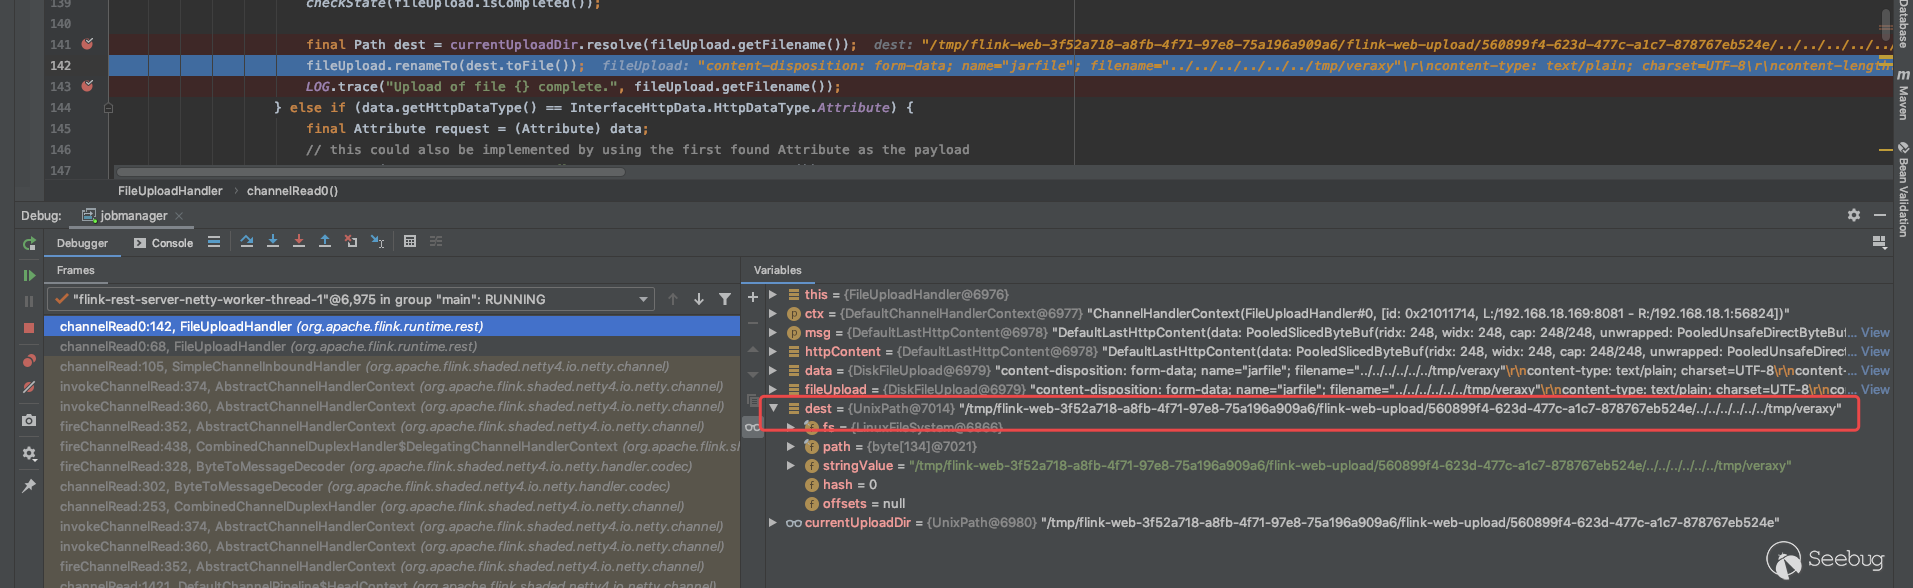Open the thread selector dropdown
The image size is (1913, 588).
[643, 299]
